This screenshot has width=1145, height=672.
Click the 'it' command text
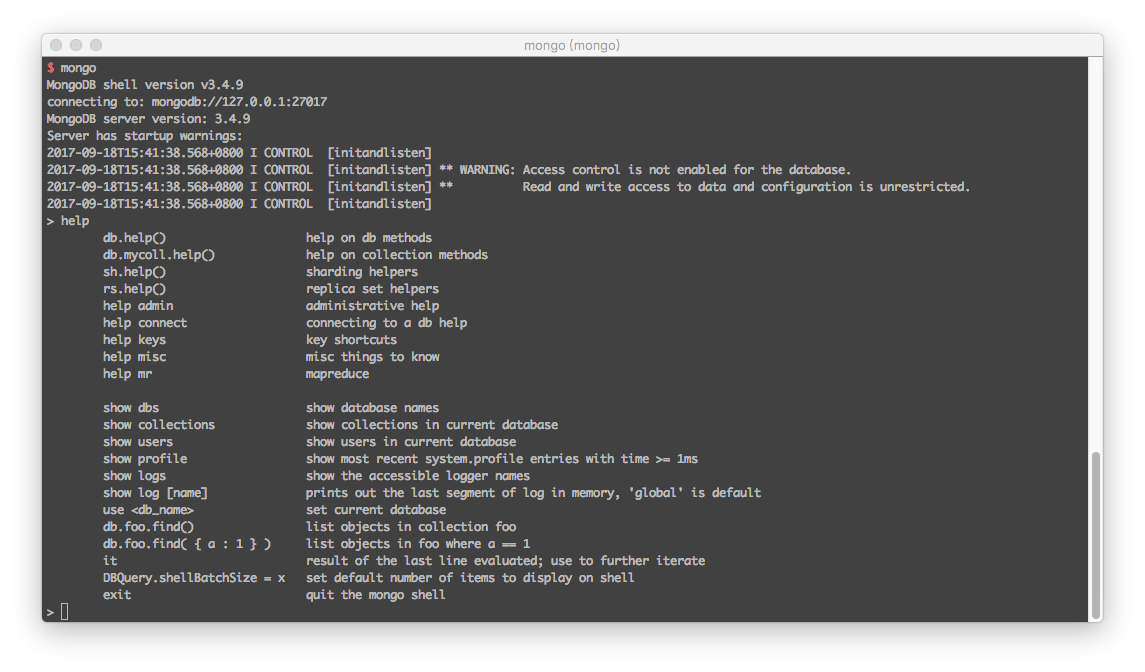click(x=110, y=560)
